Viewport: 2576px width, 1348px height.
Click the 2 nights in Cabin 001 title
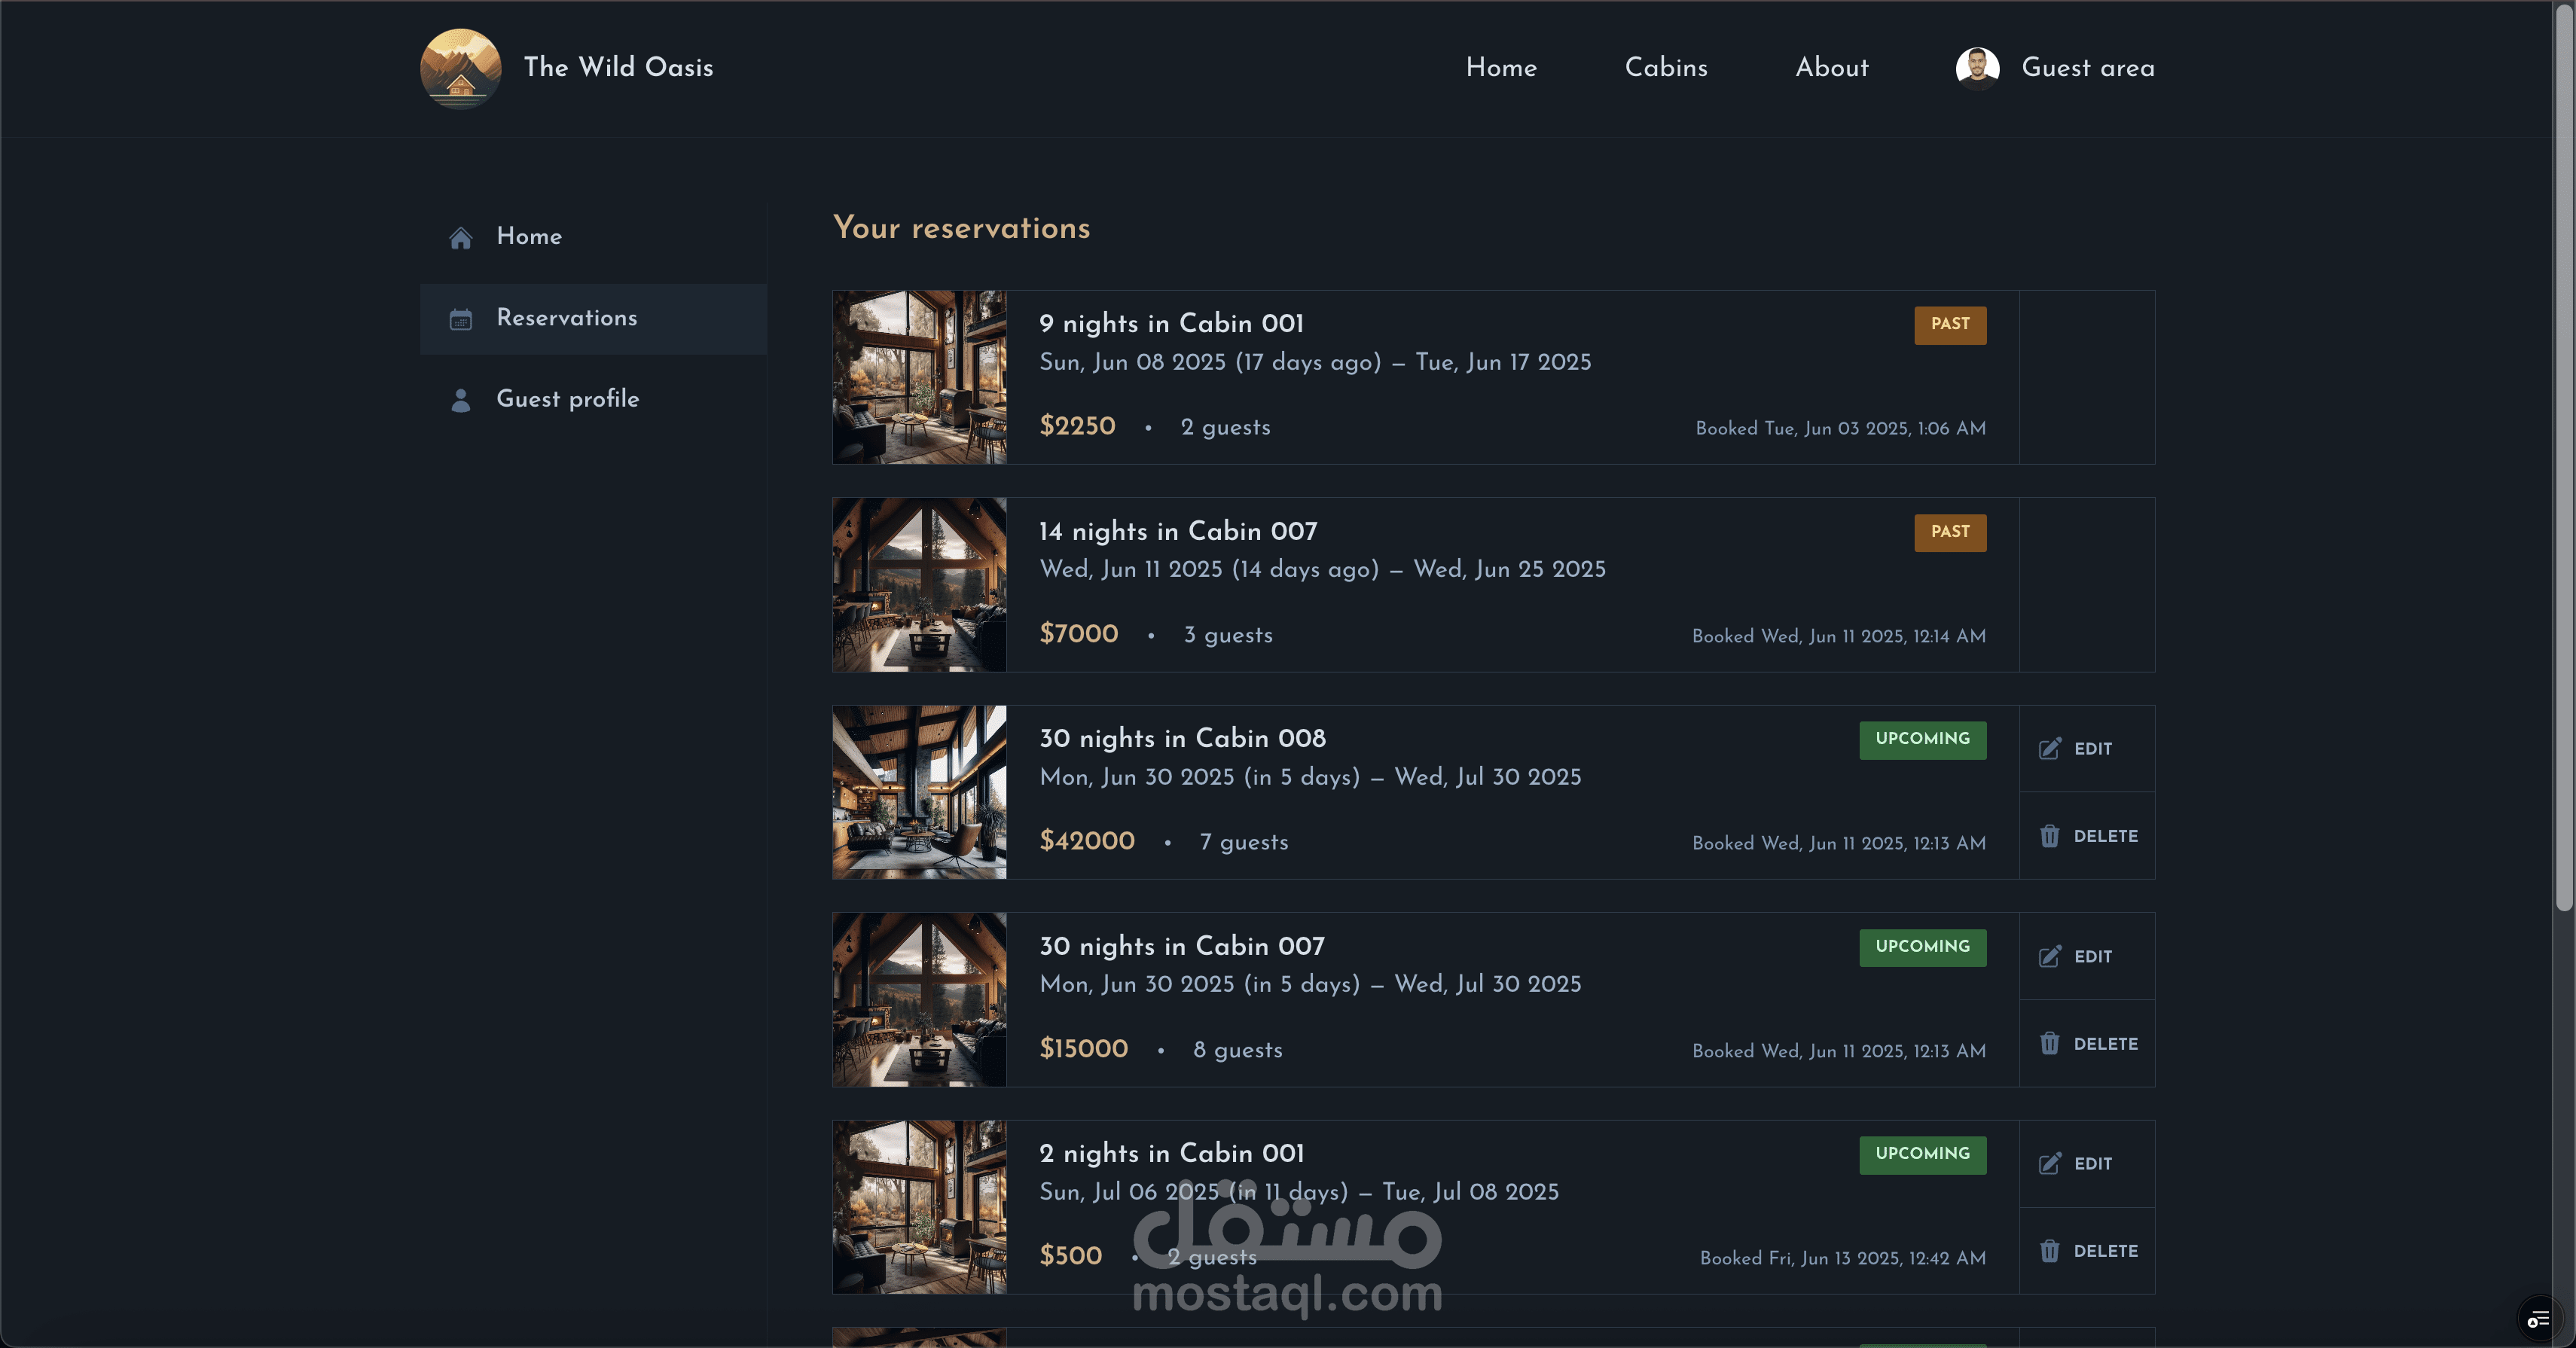pyautogui.click(x=1171, y=1153)
